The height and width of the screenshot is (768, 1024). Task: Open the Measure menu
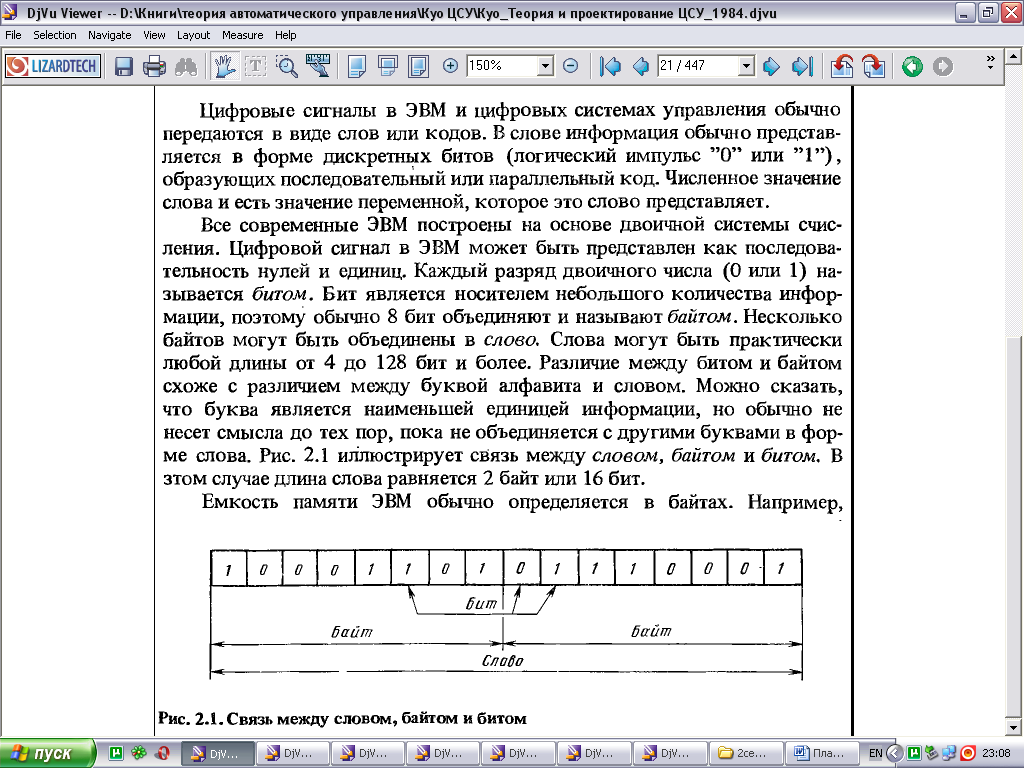242,35
